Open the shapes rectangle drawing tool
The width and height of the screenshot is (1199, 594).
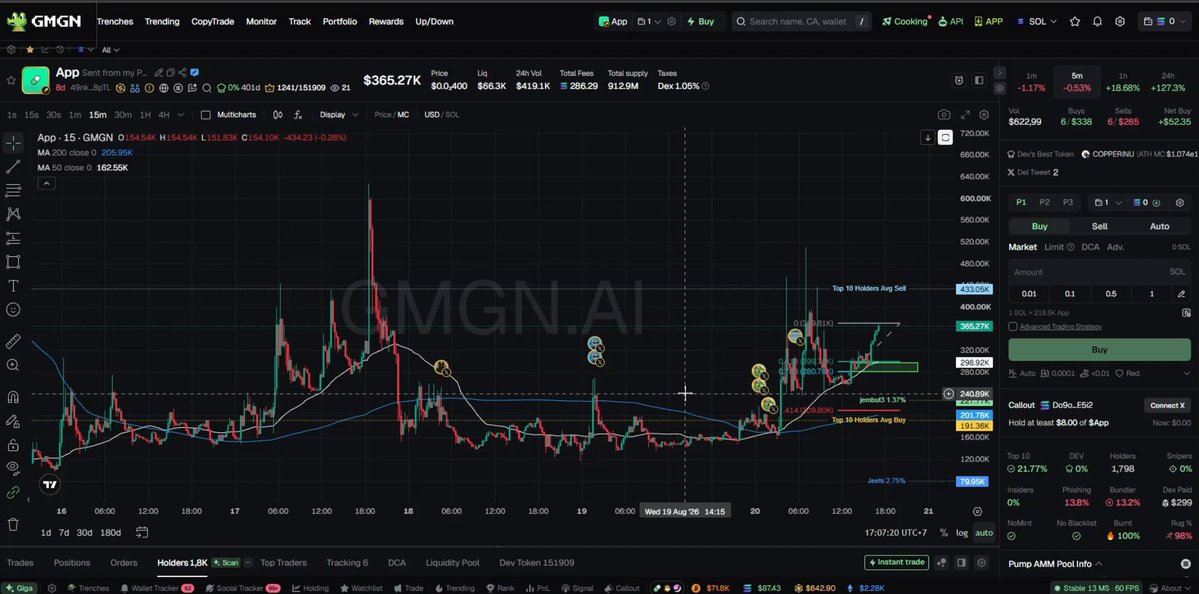click(13, 262)
